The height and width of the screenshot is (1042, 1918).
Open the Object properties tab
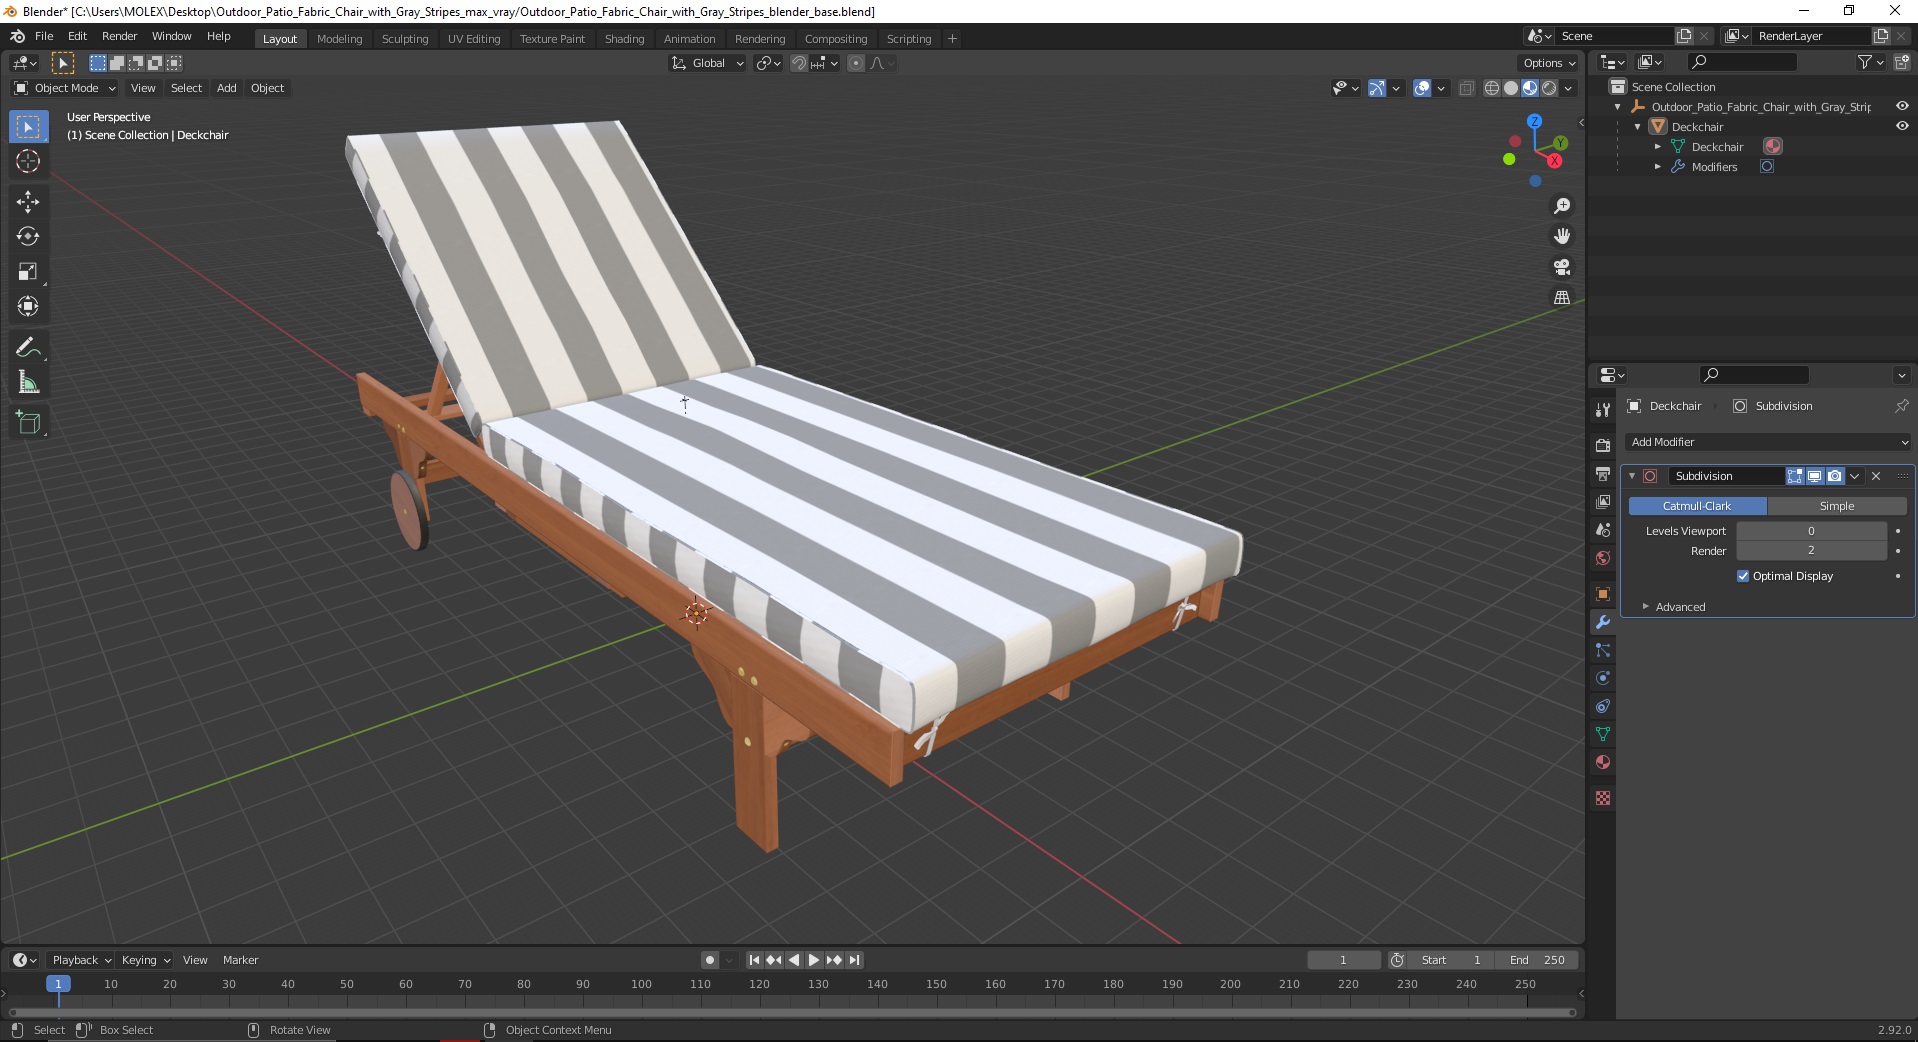(x=1603, y=594)
